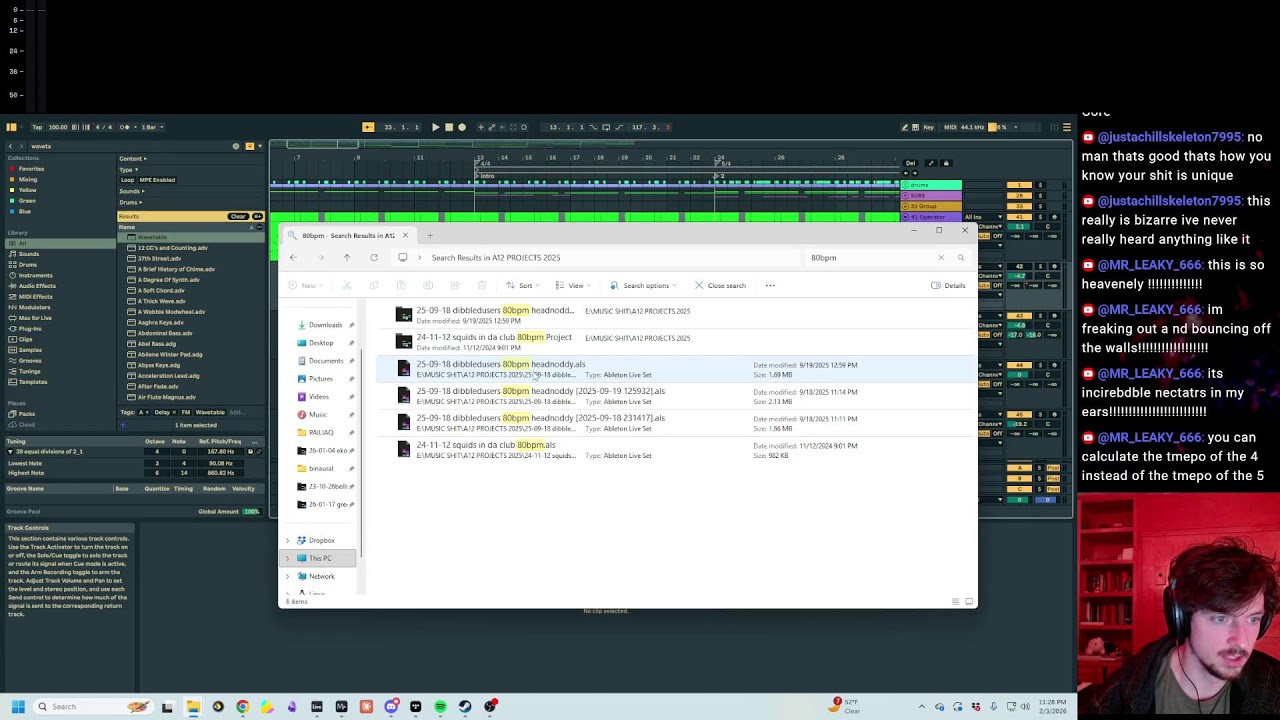Click the Close search button
This screenshot has width=1280, height=720.
pos(720,286)
